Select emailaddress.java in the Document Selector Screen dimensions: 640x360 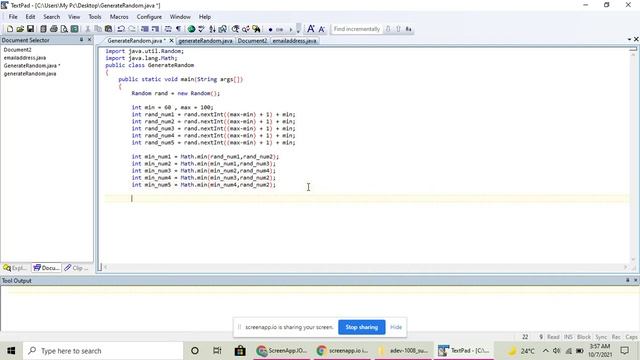point(25,58)
